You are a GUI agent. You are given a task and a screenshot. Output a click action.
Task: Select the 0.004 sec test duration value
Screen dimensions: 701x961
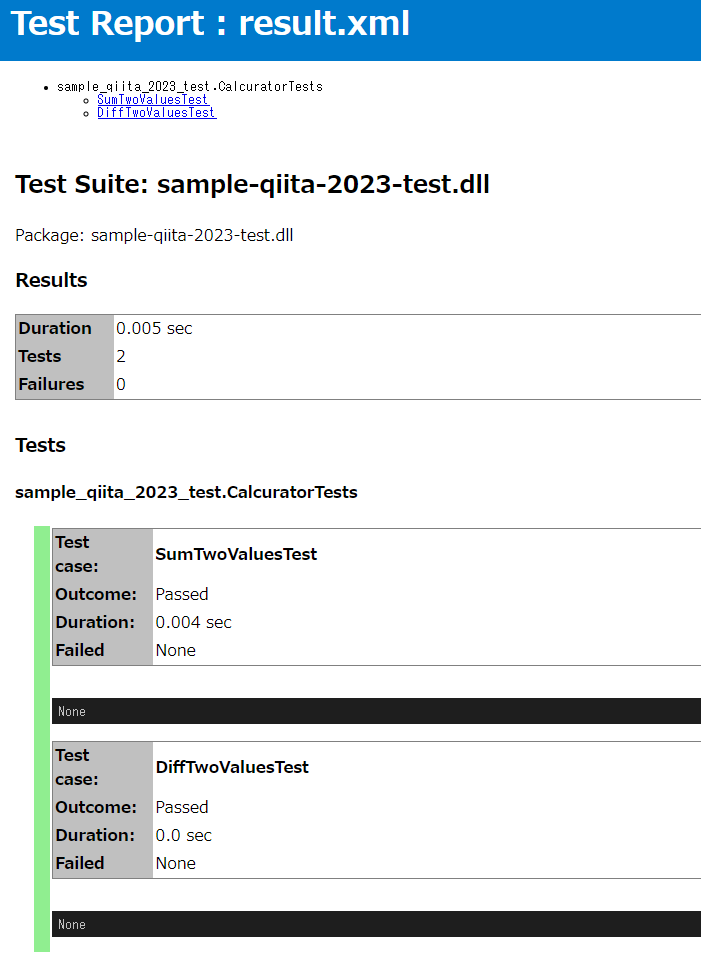click(193, 623)
